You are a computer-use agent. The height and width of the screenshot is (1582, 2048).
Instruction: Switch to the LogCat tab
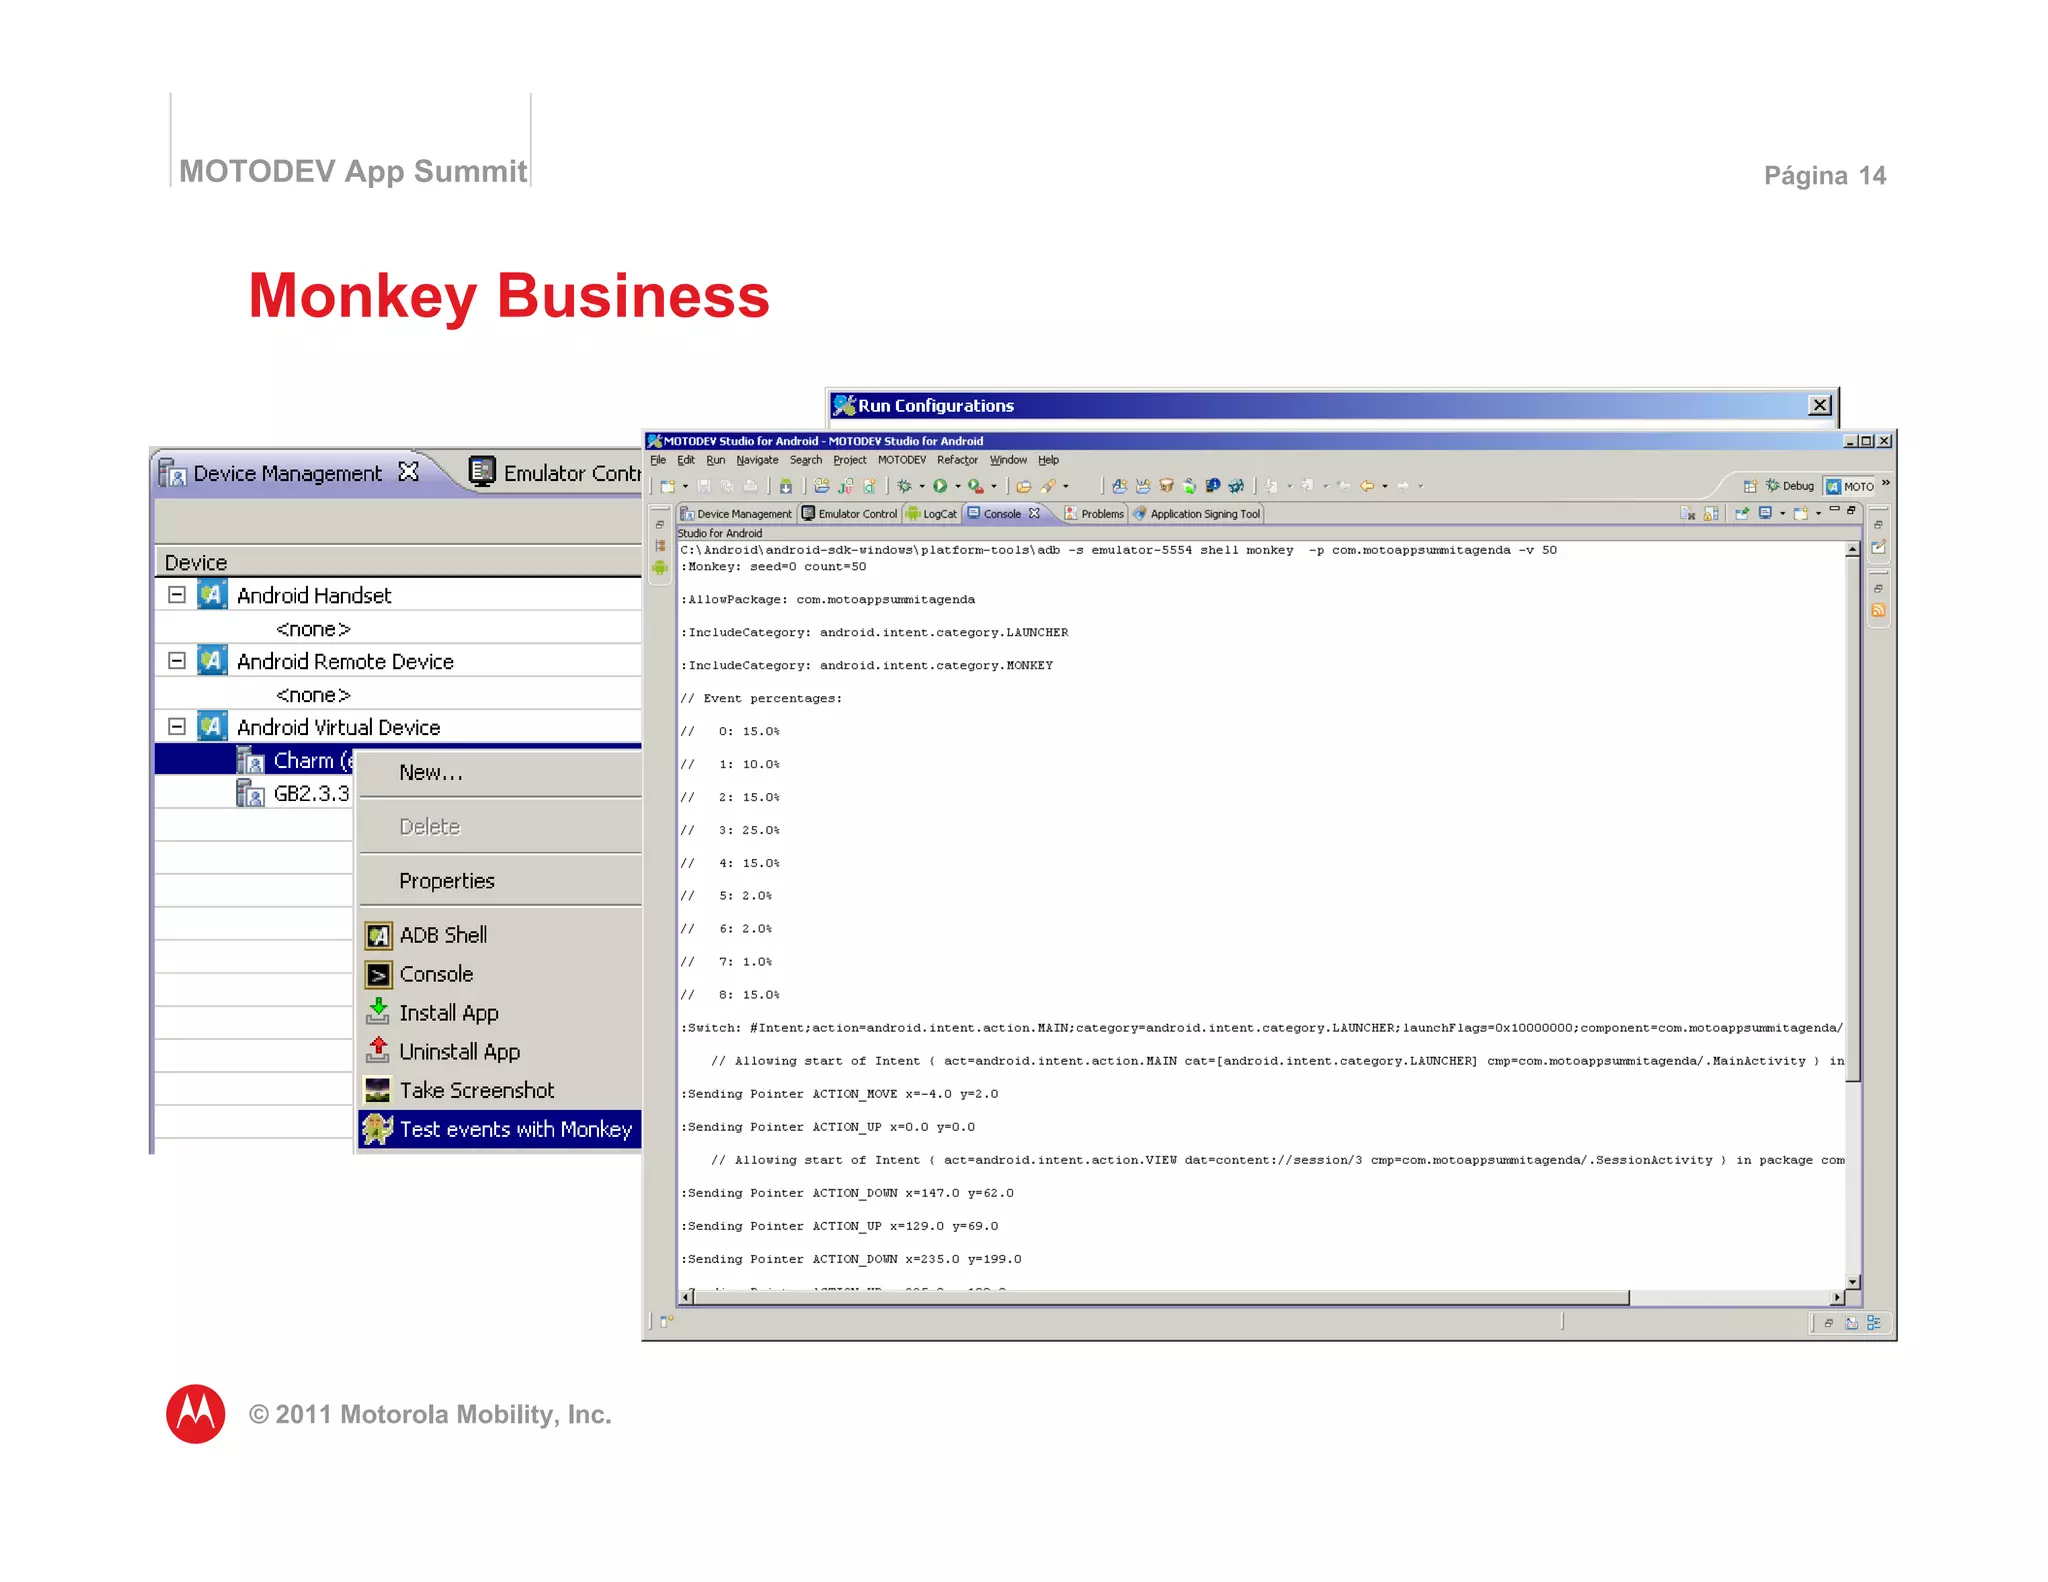[x=931, y=514]
